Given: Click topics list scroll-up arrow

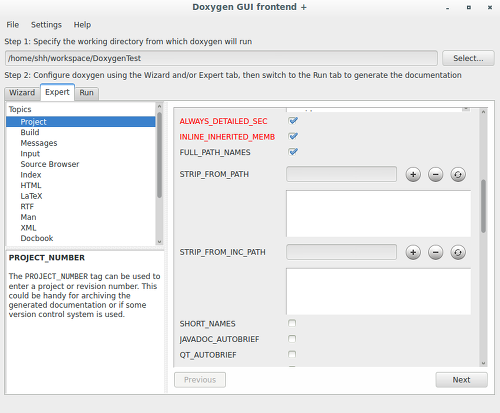Looking at the screenshot, I should [x=159, y=106].
